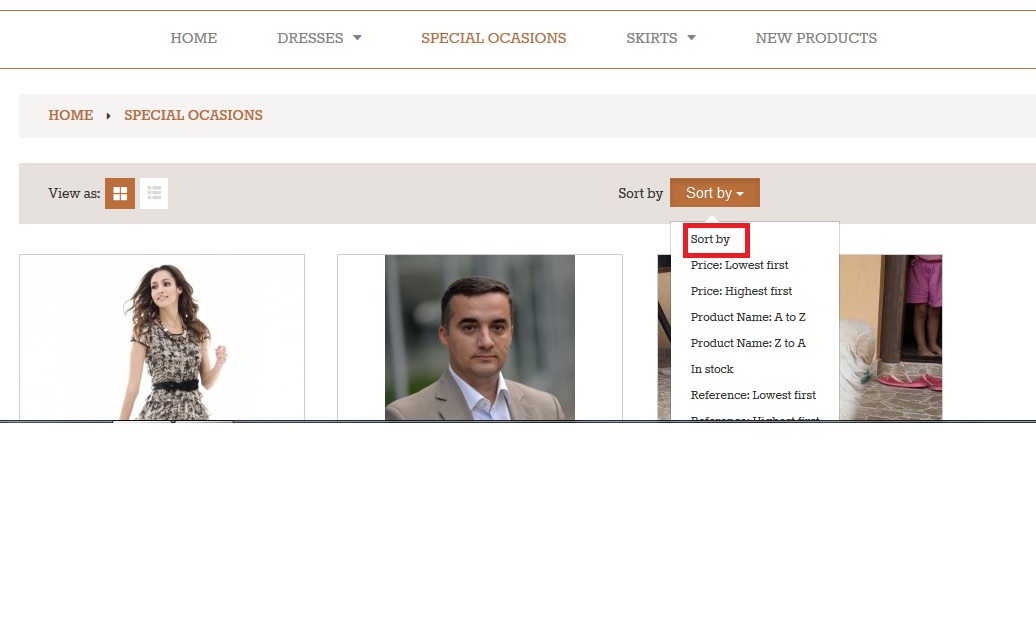The image size is (1036, 640).
Task: Sort by Product Name: Z to A
Action: 748,343
